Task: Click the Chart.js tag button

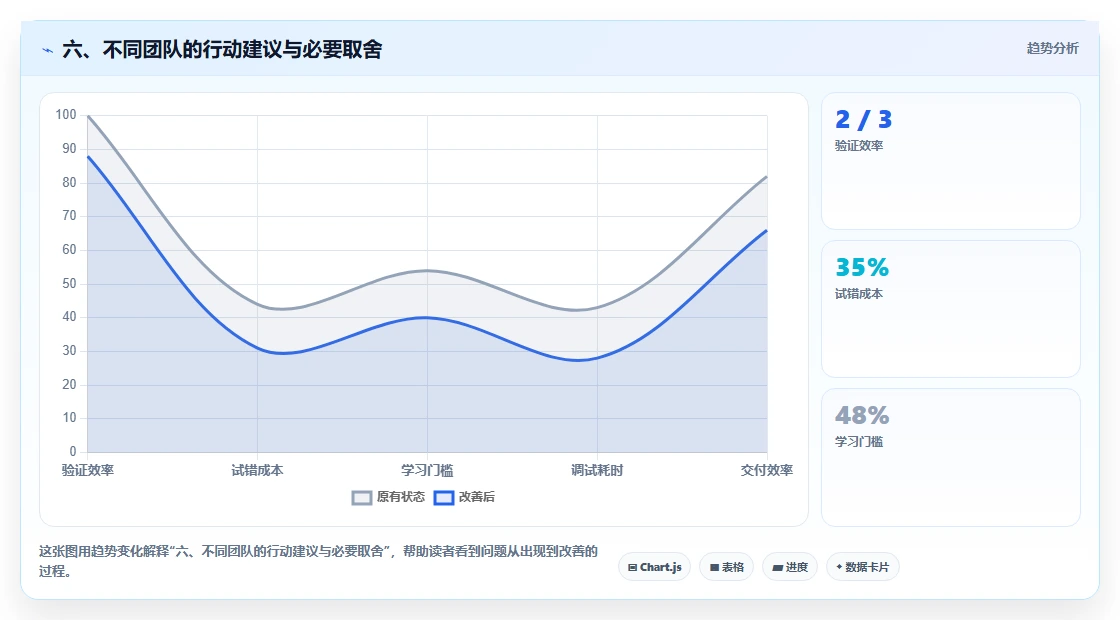Action: click(x=654, y=567)
